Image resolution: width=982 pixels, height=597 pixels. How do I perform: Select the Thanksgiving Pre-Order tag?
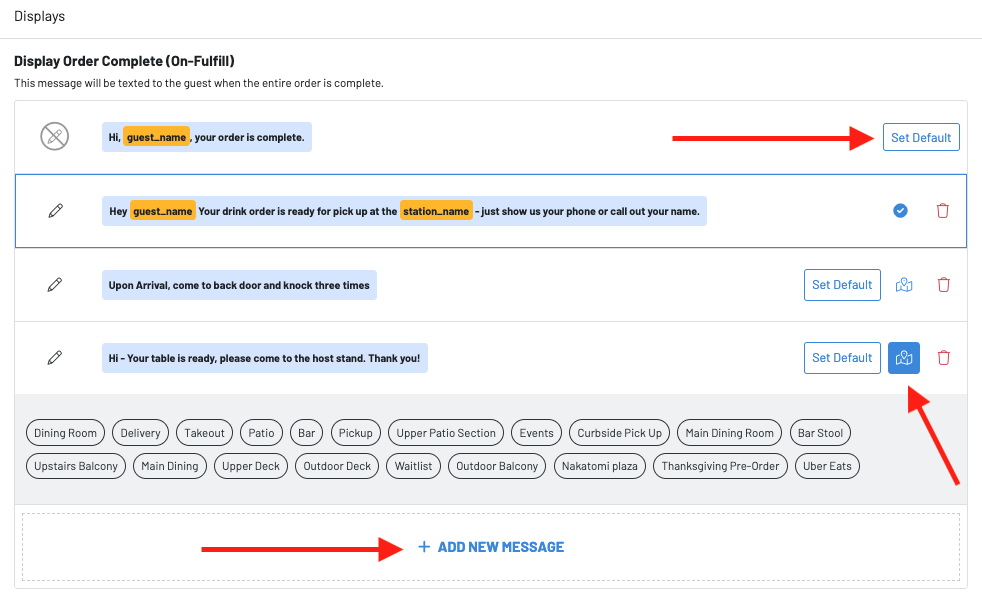pos(720,466)
